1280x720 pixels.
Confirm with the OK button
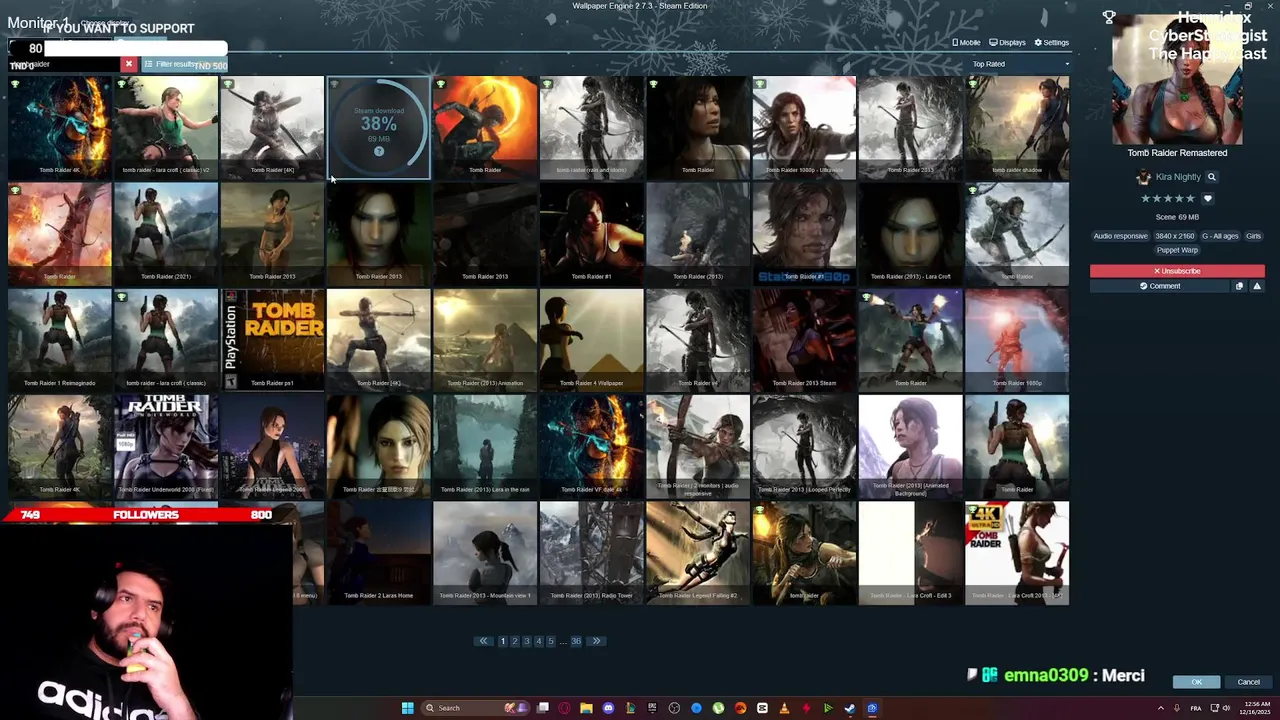point(1197,682)
